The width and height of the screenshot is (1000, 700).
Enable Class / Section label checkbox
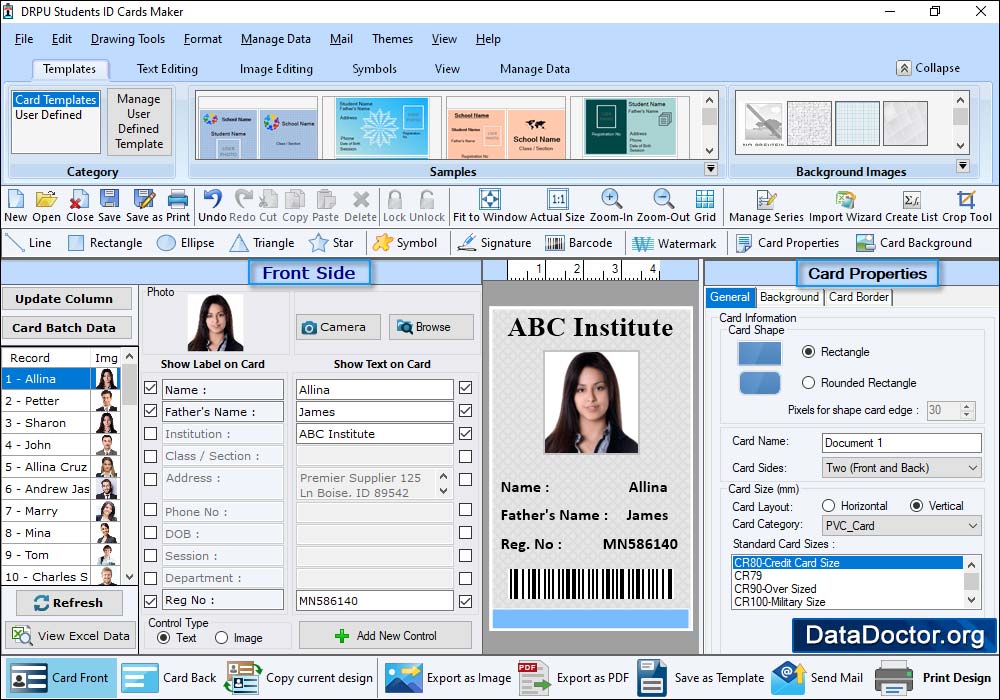coord(151,456)
